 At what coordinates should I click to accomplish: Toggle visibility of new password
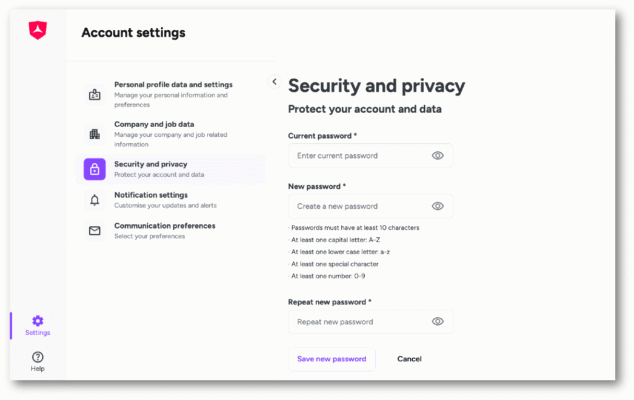point(437,206)
